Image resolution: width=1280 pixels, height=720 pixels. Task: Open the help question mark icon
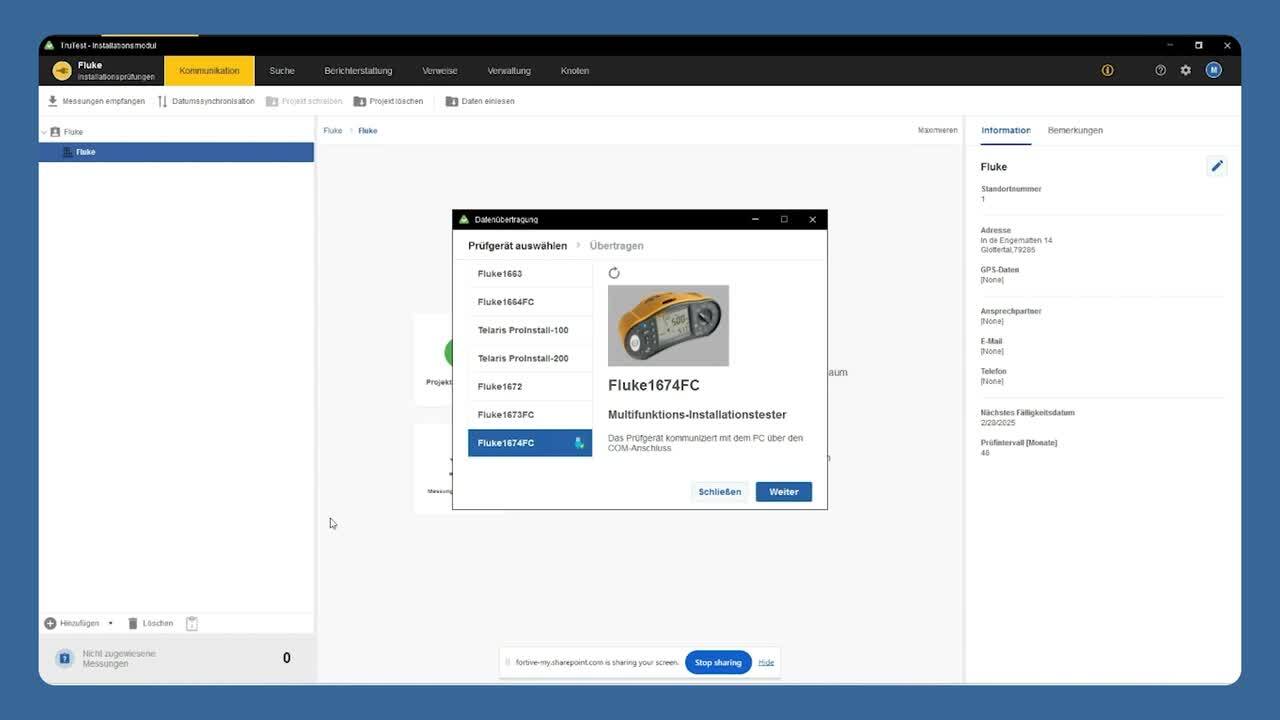click(1160, 70)
